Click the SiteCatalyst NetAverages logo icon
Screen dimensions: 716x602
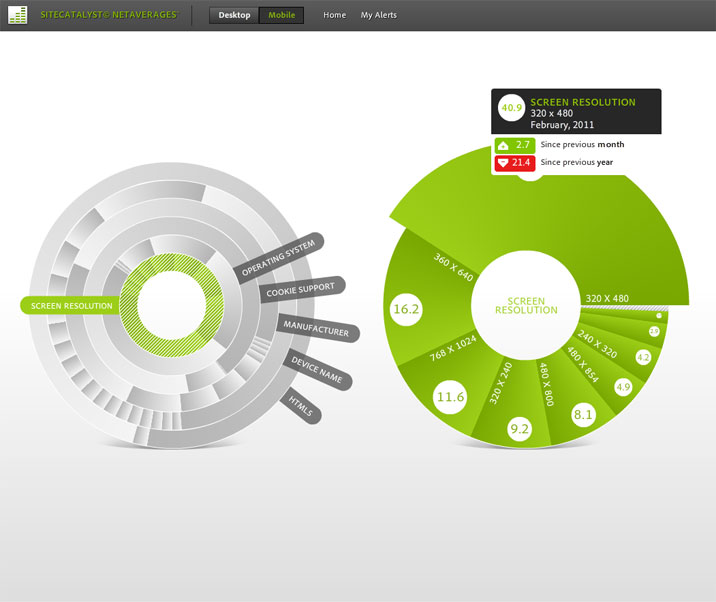18,15
